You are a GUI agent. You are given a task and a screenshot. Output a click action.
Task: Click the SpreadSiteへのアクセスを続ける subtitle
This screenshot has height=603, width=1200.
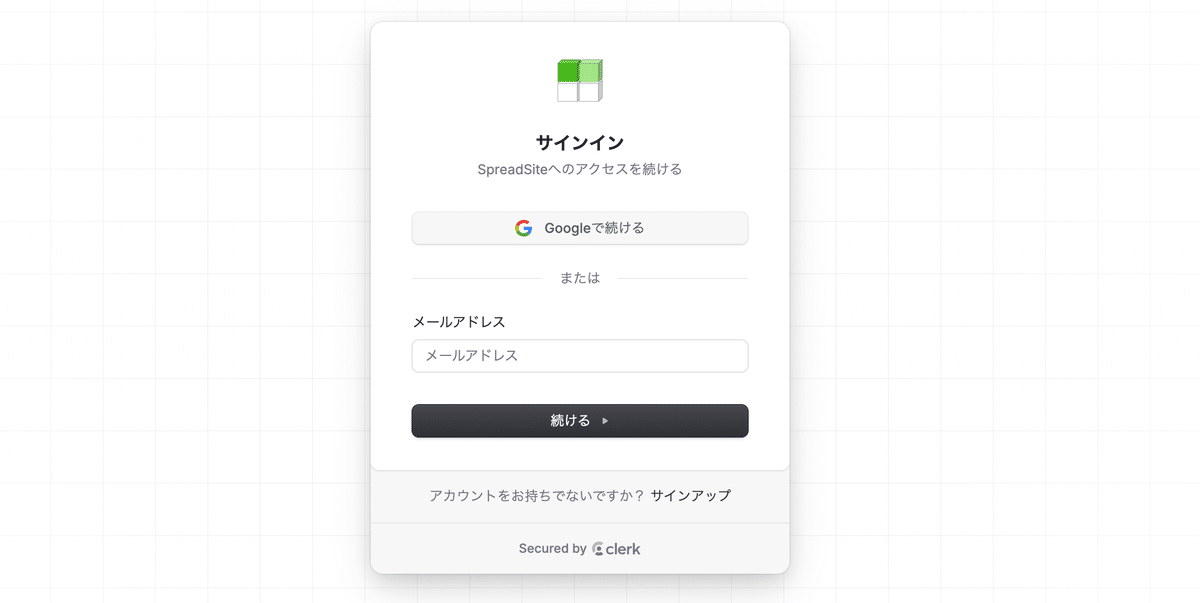point(580,169)
